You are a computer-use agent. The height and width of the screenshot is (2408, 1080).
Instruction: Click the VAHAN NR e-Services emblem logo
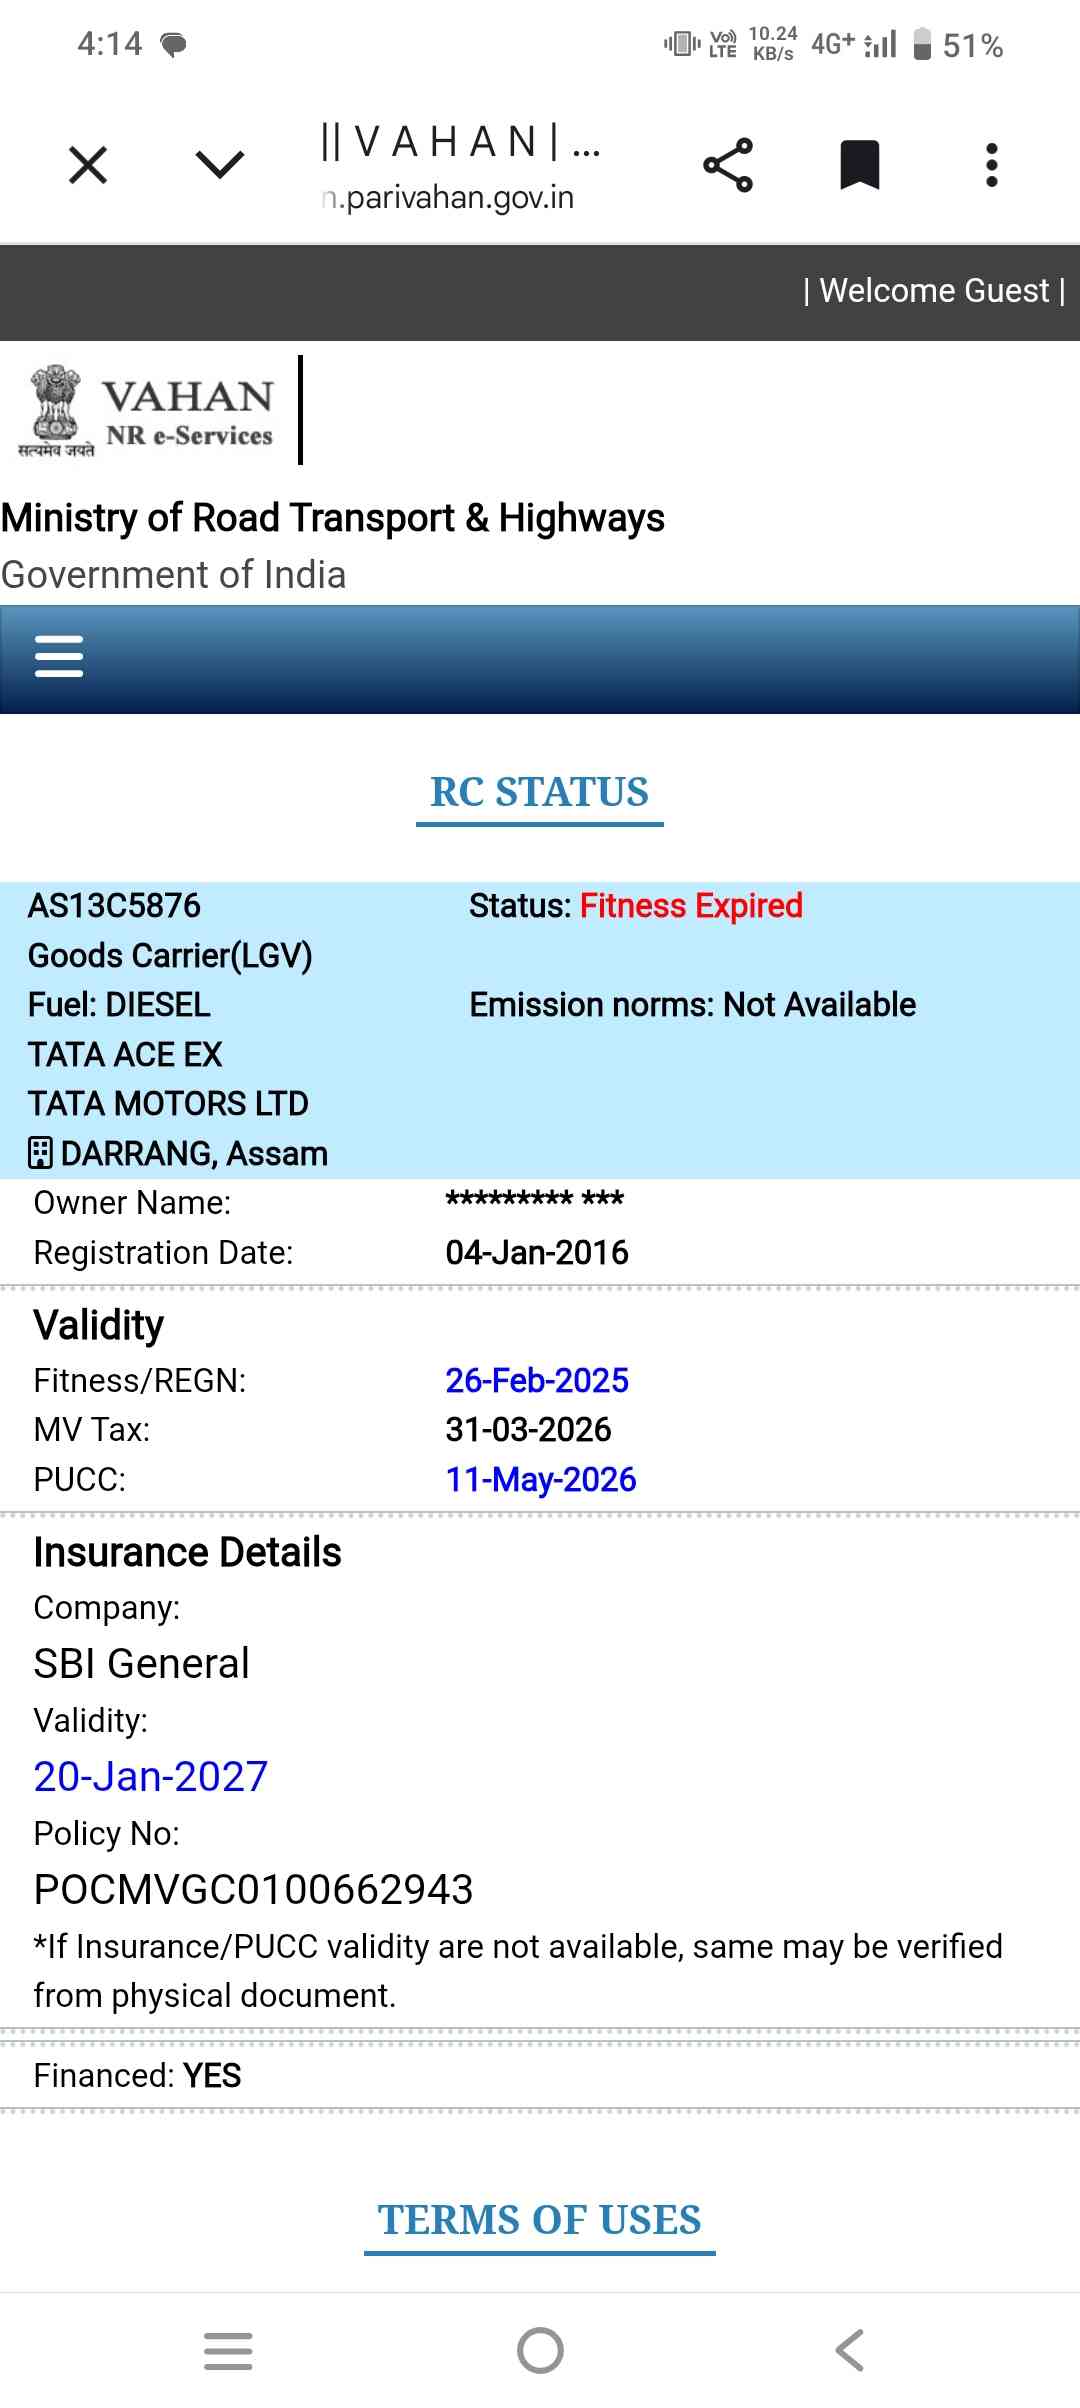point(146,412)
